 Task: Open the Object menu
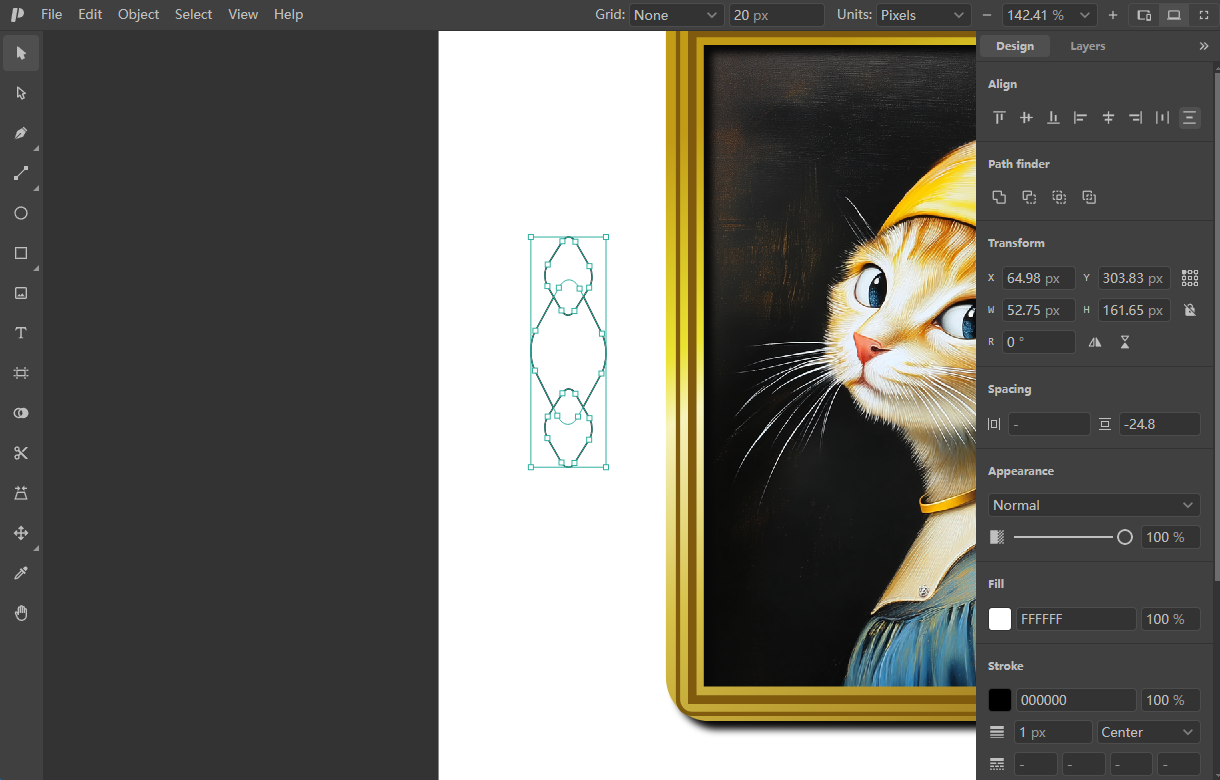click(x=138, y=14)
